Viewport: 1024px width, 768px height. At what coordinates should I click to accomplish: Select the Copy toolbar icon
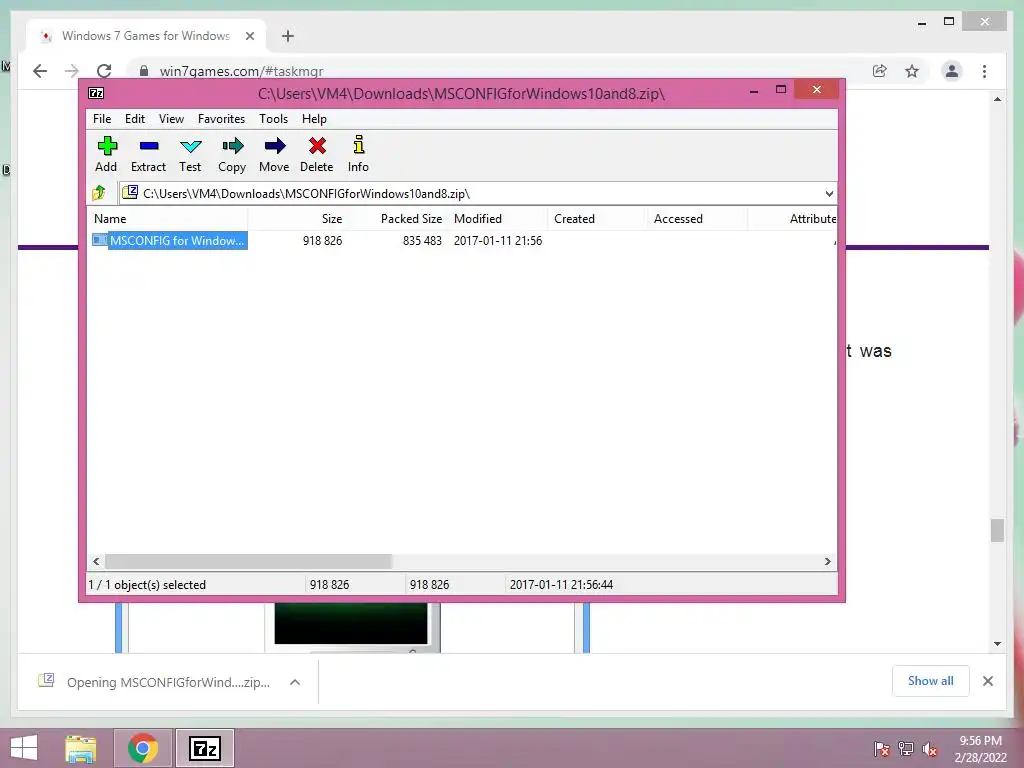tap(232, 154)
